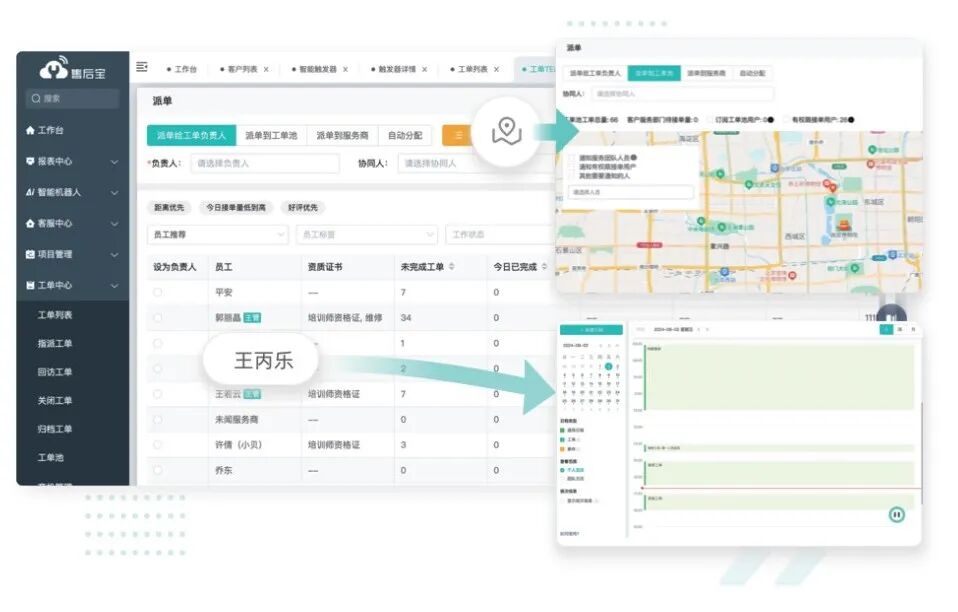The image size is (958, 612).
Task: Click the orange list menu button
Action: (457, 135)
